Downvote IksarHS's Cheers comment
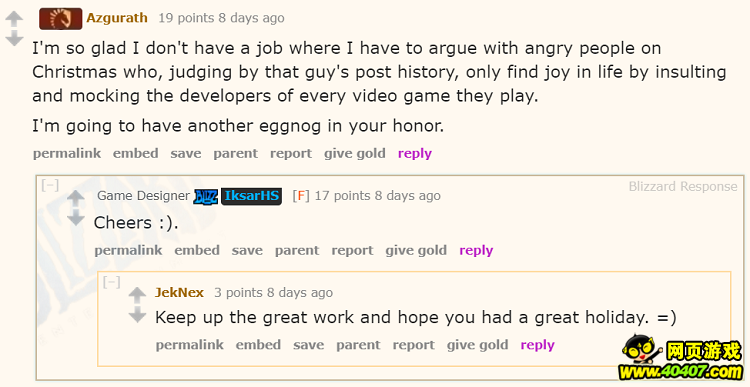The height and width of the screenshot is (387, 750). [76, 218]
